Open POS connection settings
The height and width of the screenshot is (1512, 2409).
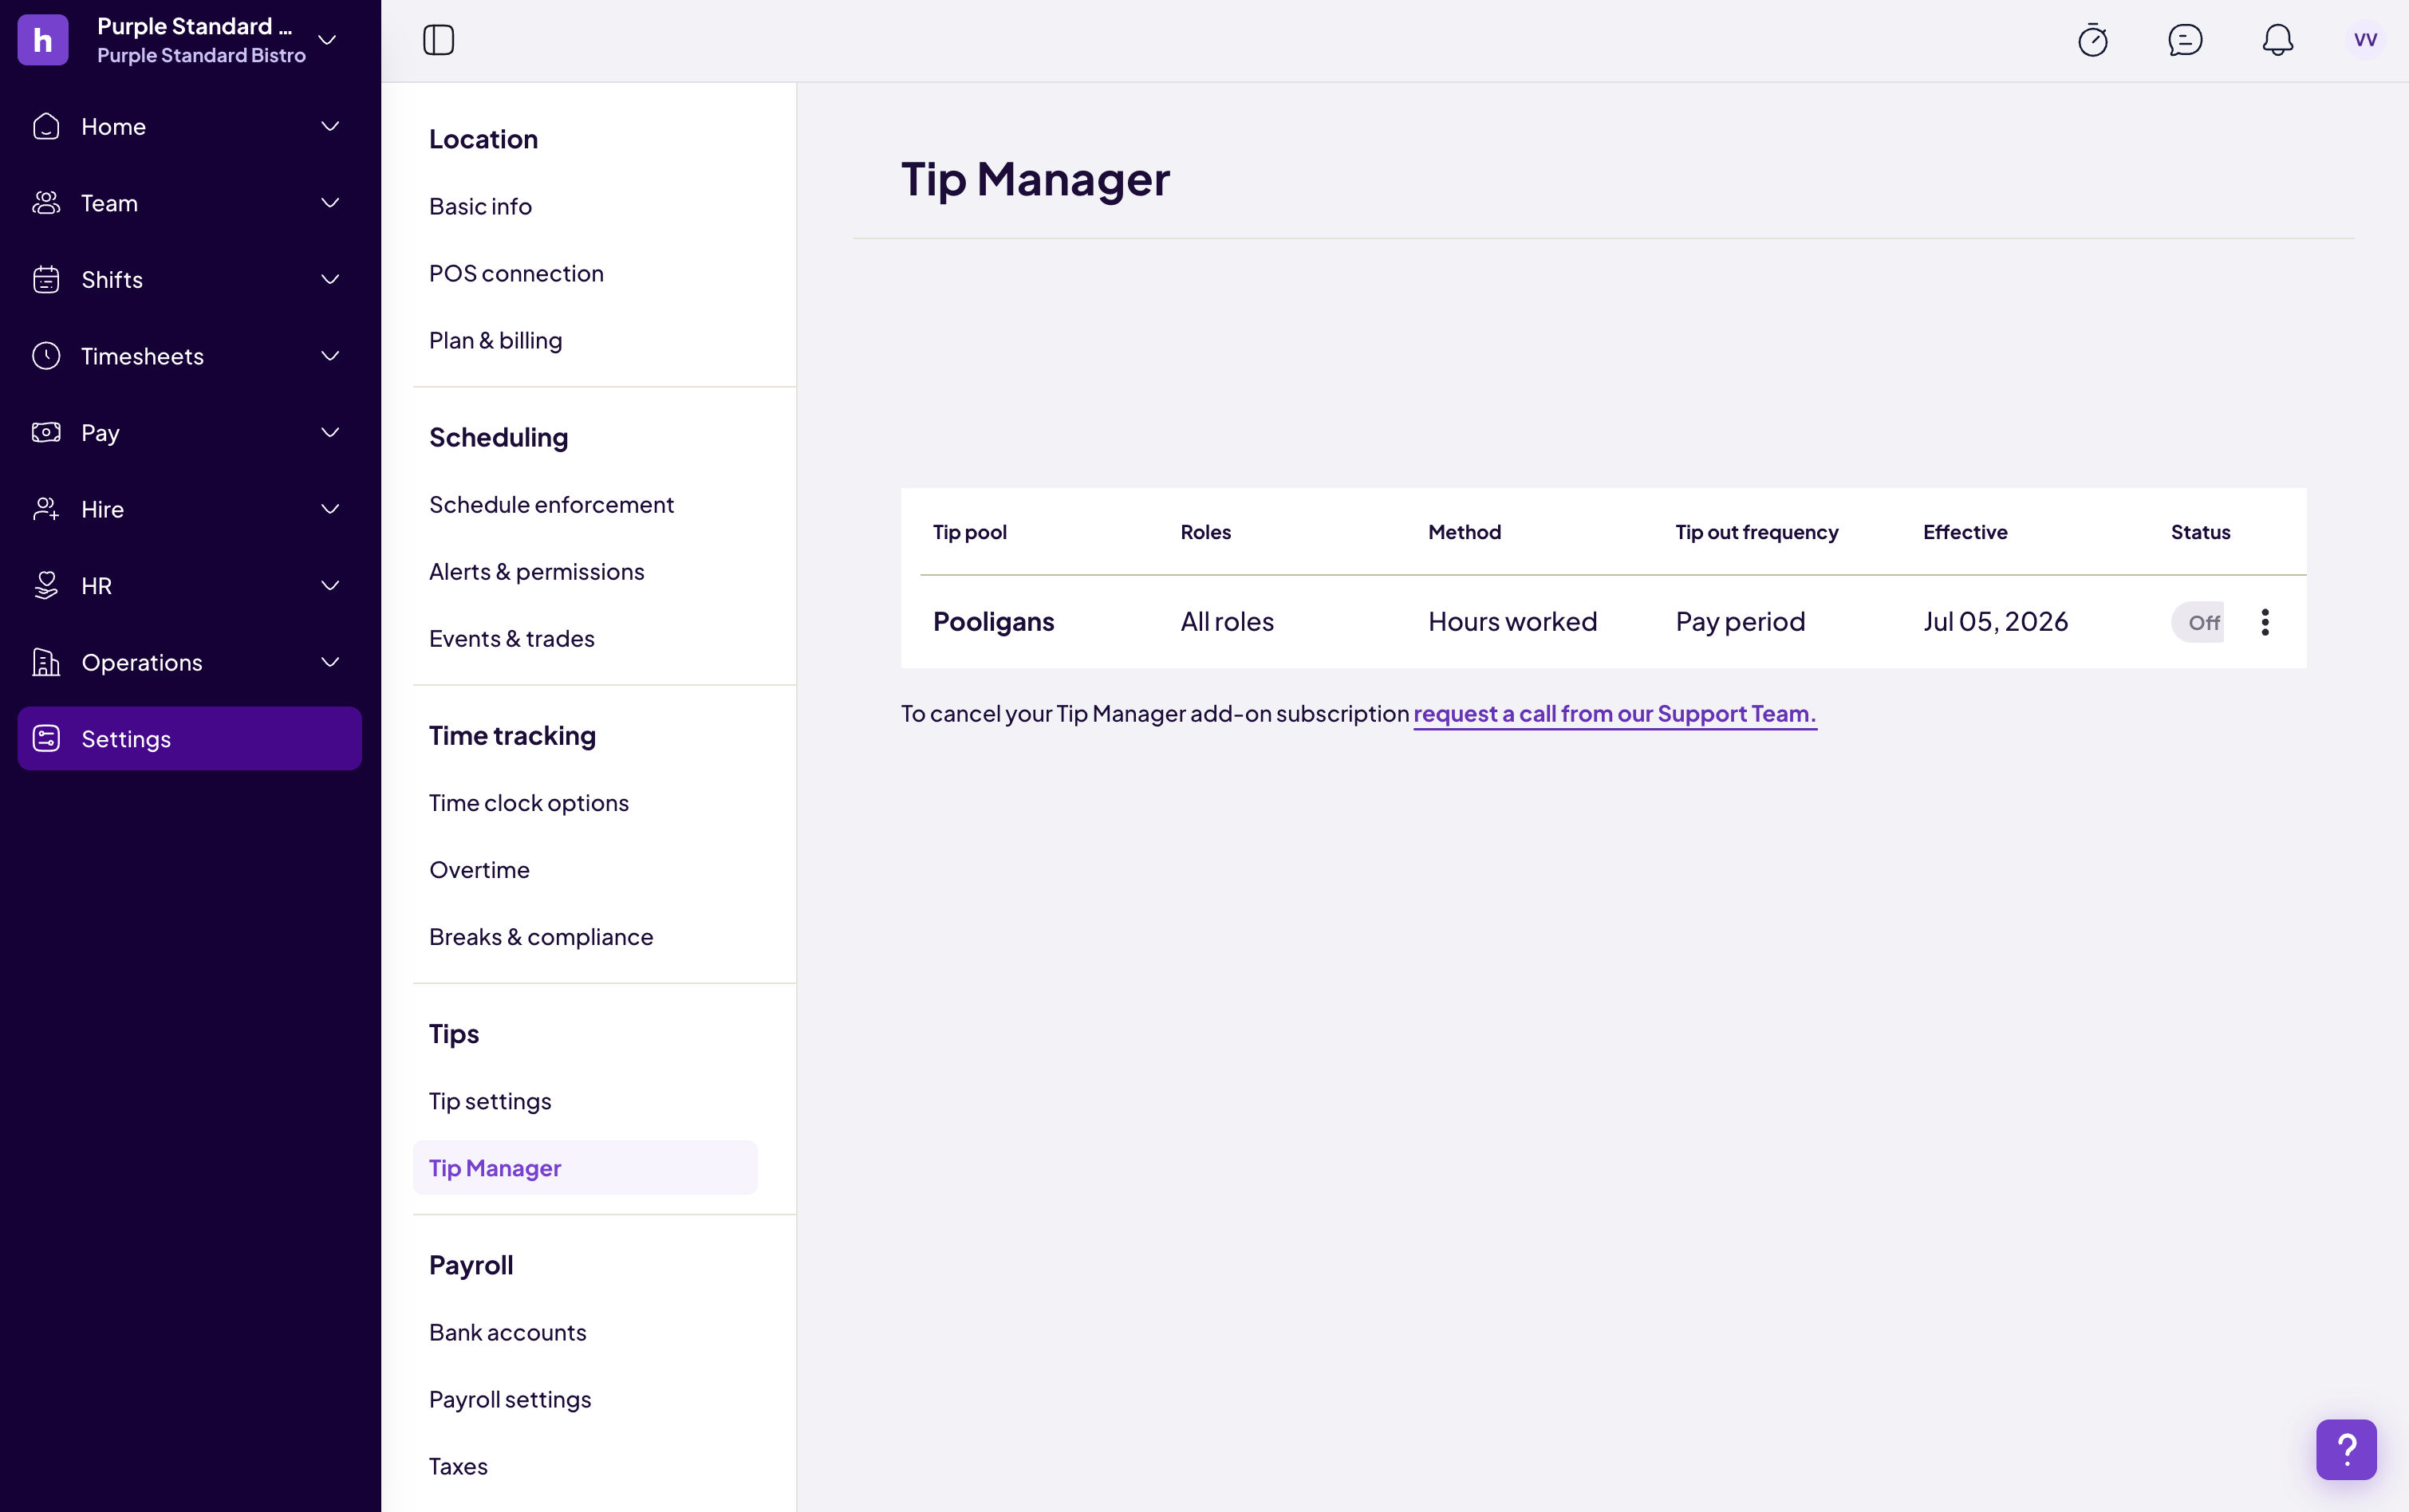(x=516, y=273)
